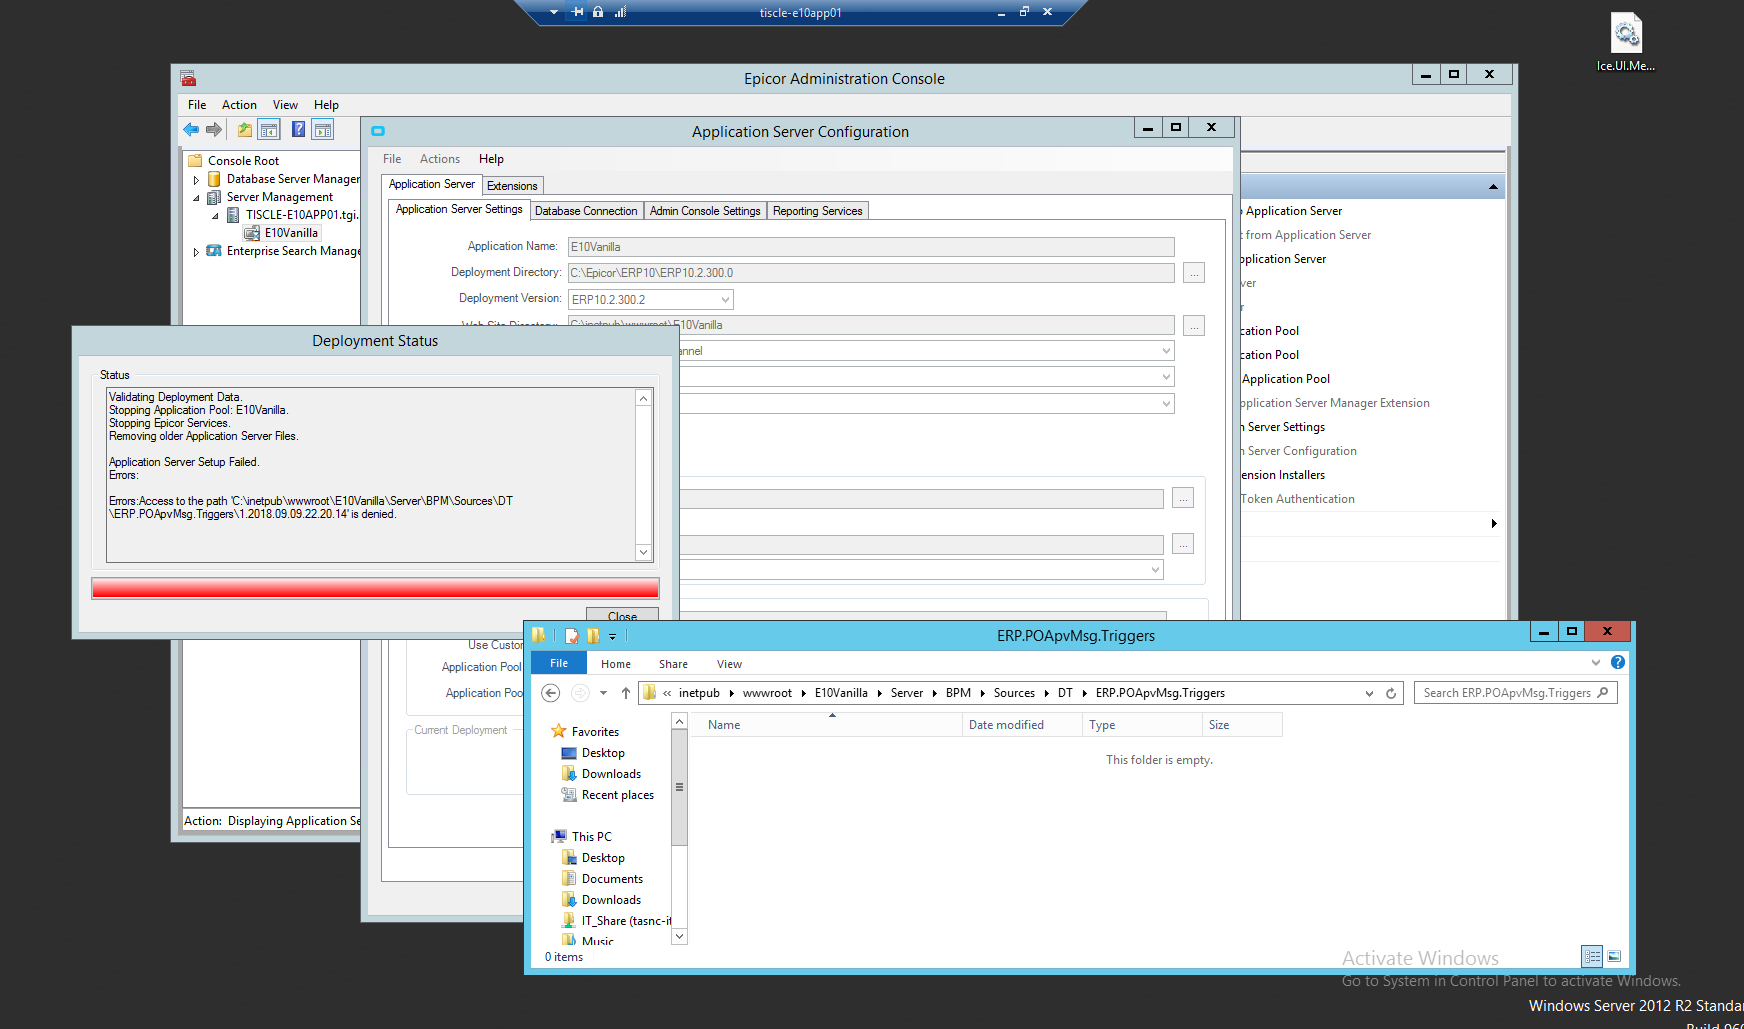Collapse the Actions pane header arrow
1744x1029 pixels.
click(1493, 187)
